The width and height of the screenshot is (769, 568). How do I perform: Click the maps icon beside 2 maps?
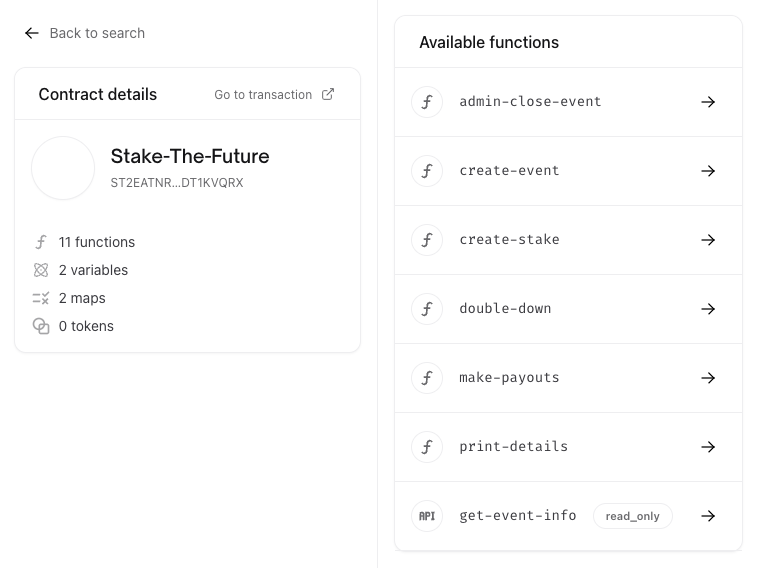(41, 298)
